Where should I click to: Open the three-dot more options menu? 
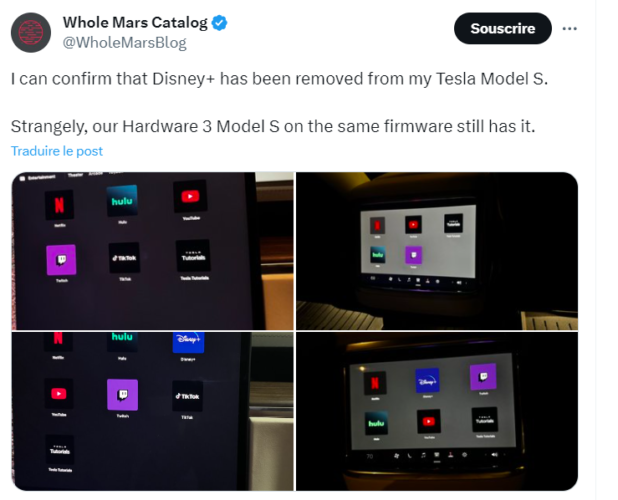coord(570,28)
